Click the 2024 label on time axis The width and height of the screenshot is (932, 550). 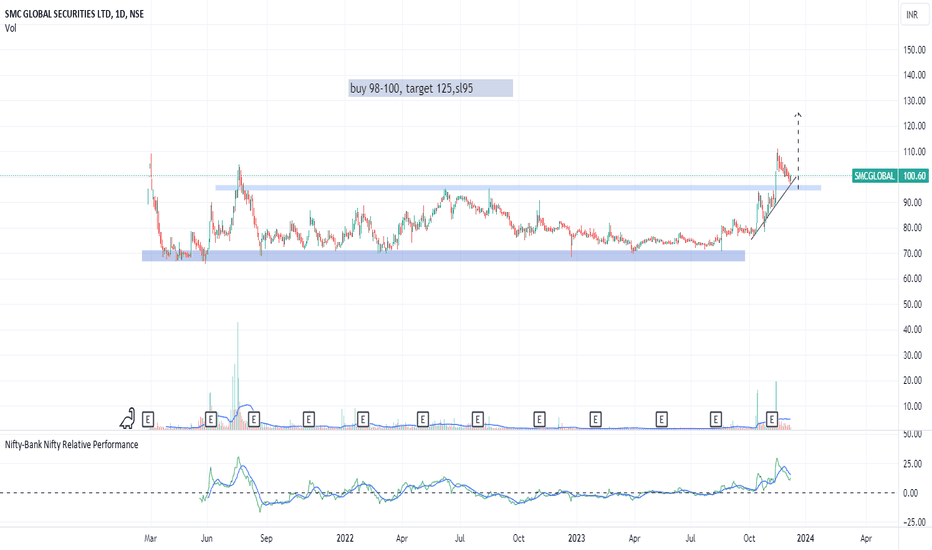pyautogui.click(x=805, y=538)
